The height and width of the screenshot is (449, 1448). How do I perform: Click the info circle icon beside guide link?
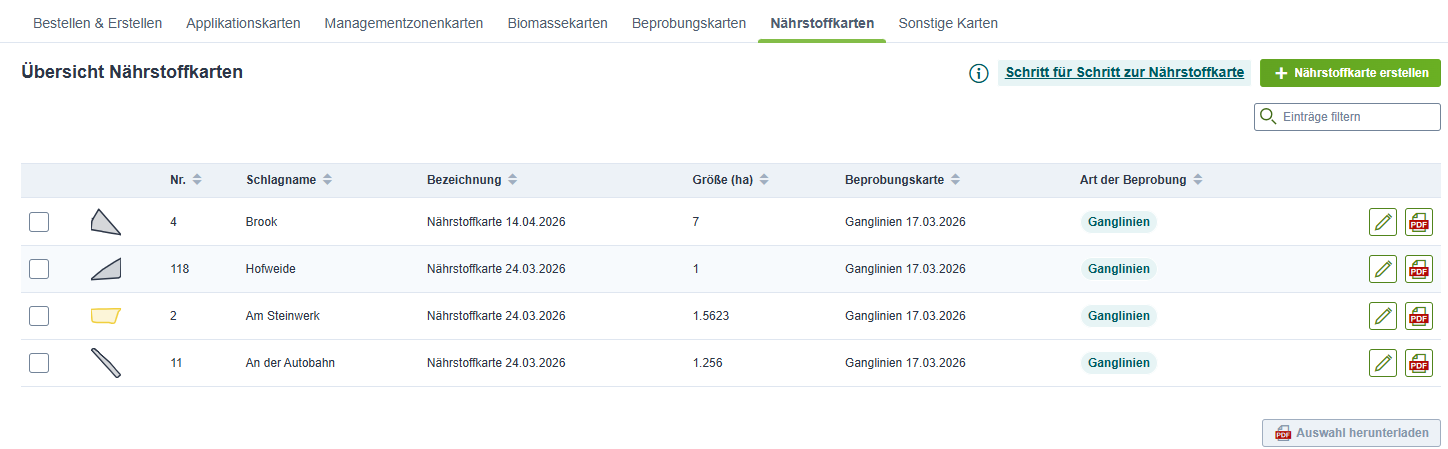[x=978, y=73]
